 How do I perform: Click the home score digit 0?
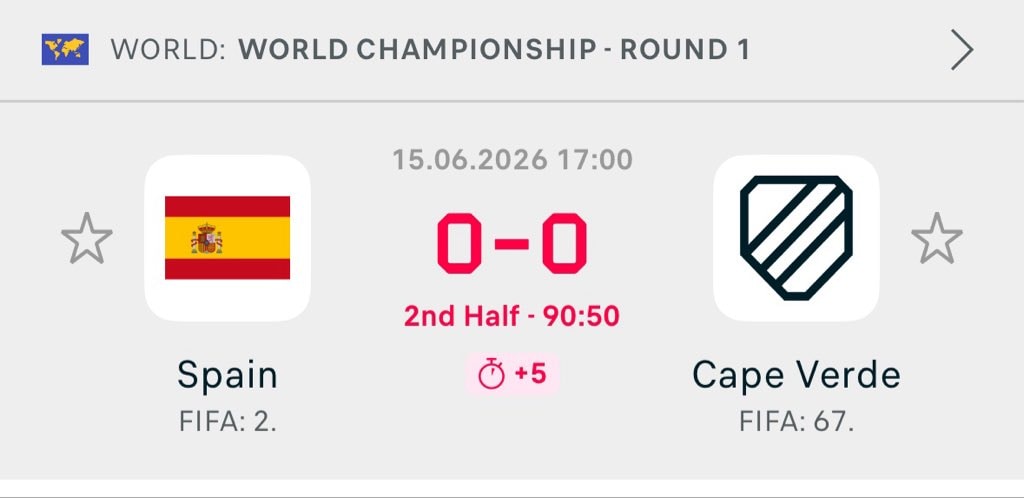pos(459,243)
